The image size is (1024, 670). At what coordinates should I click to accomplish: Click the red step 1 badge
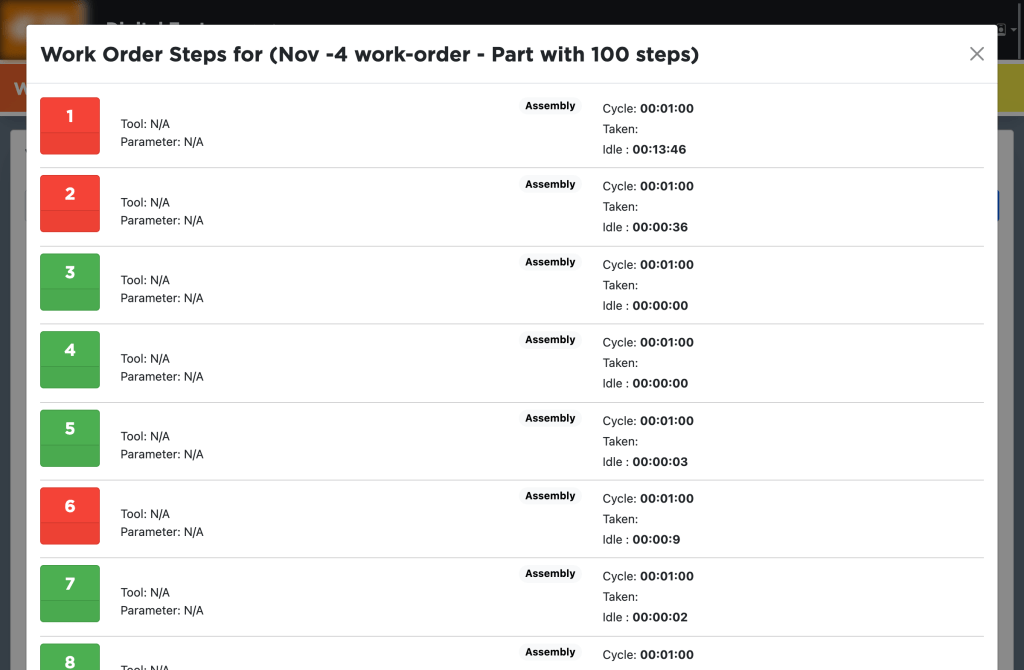(69, 125)
